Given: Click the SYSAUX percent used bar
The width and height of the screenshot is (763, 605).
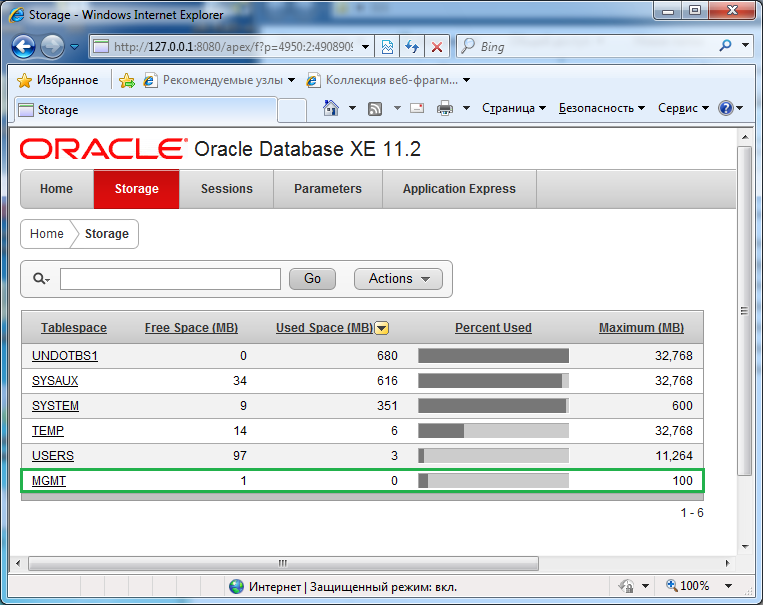Looking at the screenshot, I should point(493,381).
